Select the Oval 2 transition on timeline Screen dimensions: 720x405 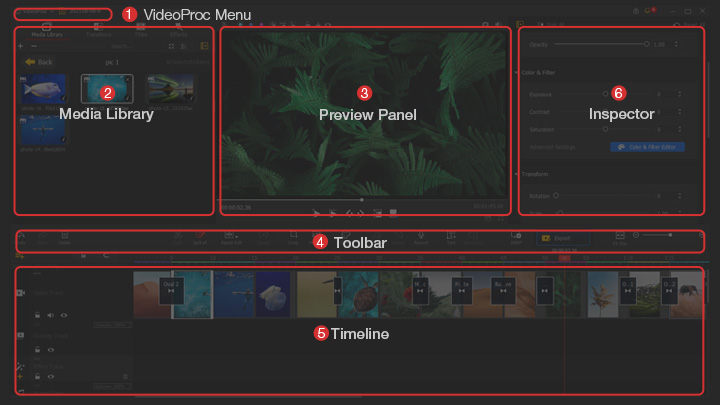(x=171, y=290)
